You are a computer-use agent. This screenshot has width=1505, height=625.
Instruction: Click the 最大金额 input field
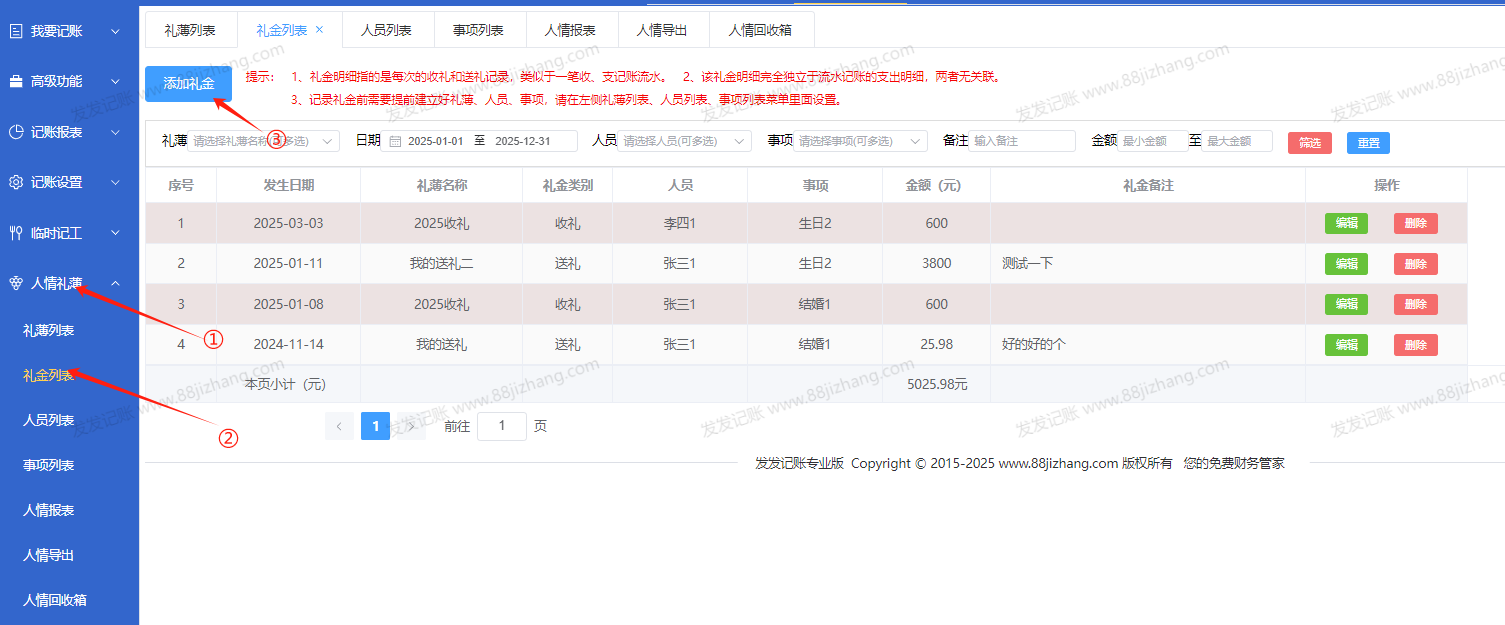[1237, 141]
